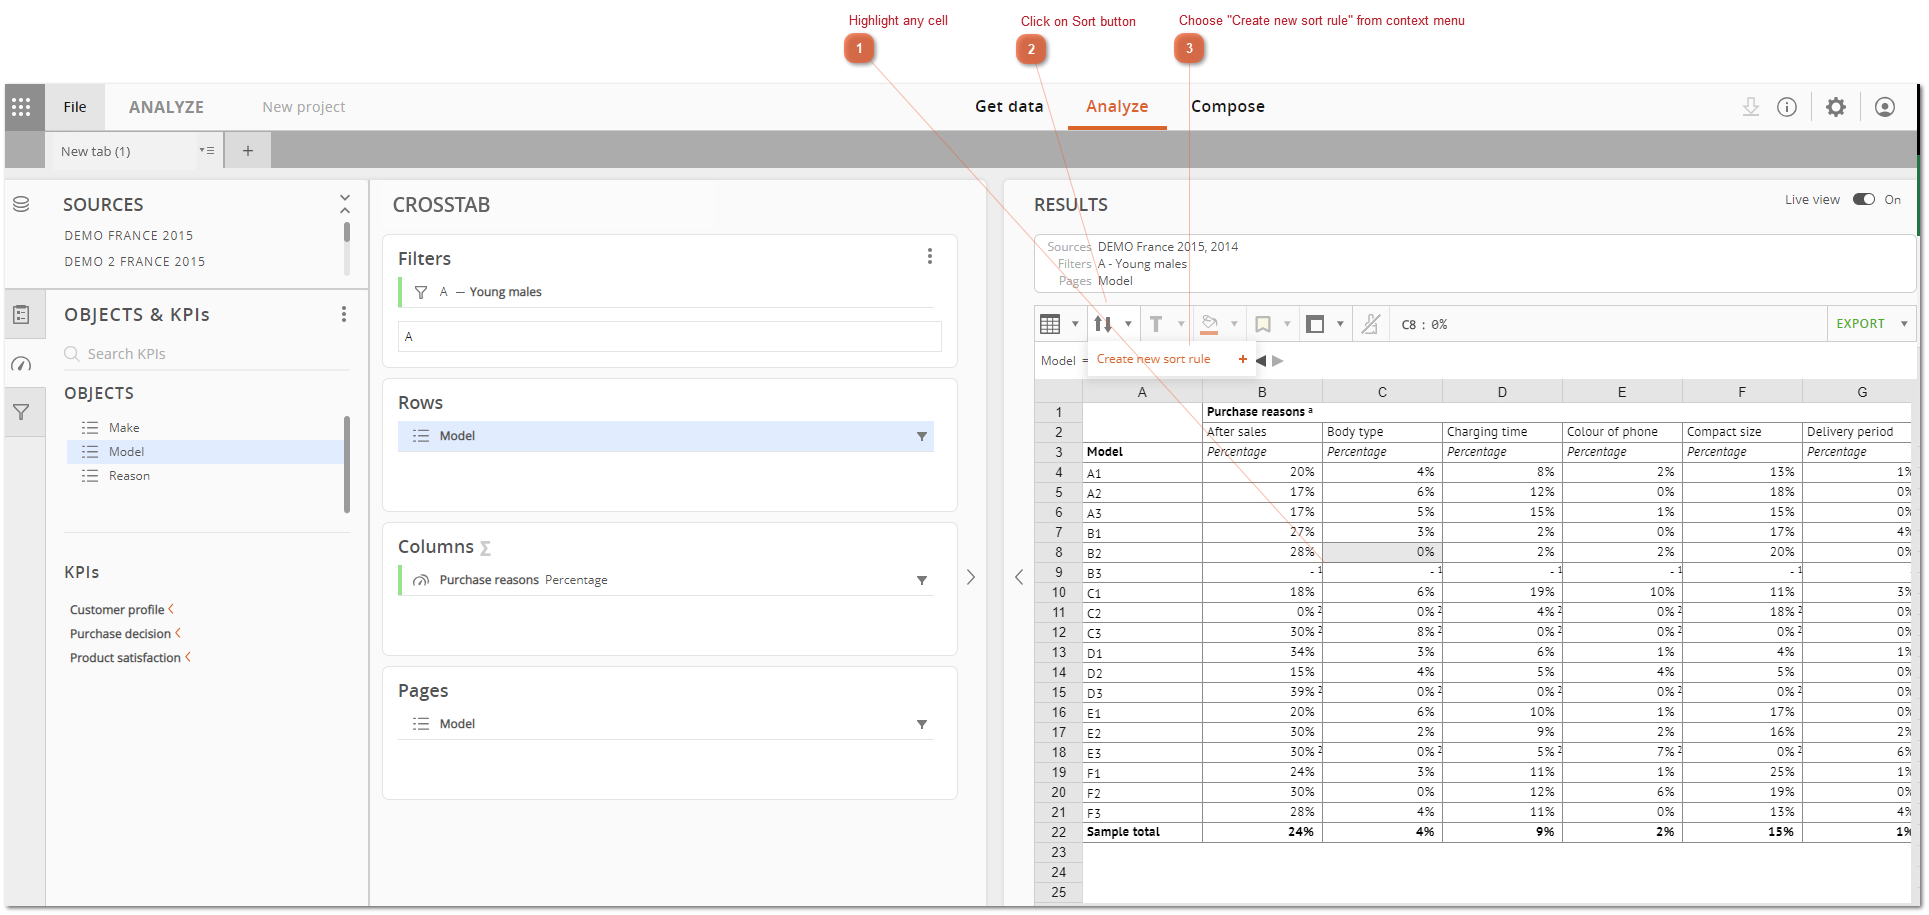Click the text format T icon
The height and width of the screenshot is (915, 1929).
tap(1156, 324)
